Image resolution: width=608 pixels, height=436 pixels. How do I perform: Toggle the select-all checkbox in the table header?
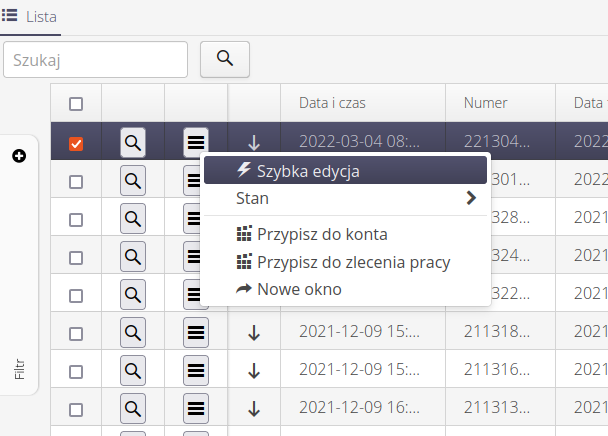76,103
